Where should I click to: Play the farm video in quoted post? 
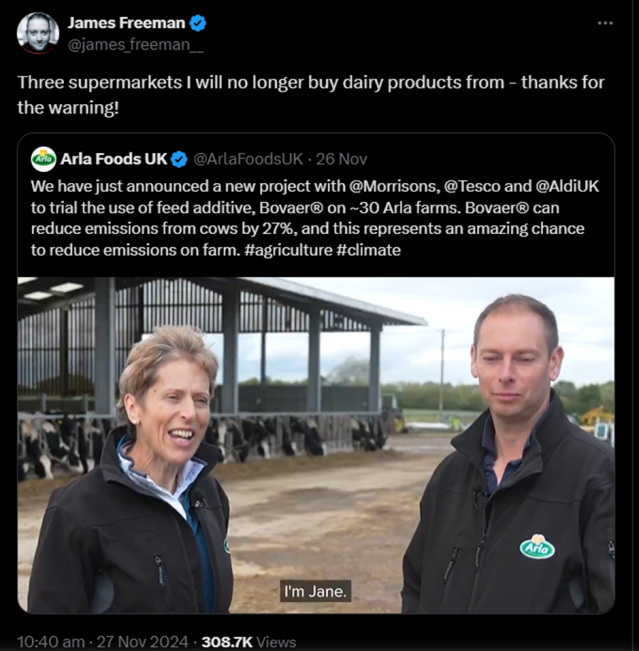pos(316,444)
